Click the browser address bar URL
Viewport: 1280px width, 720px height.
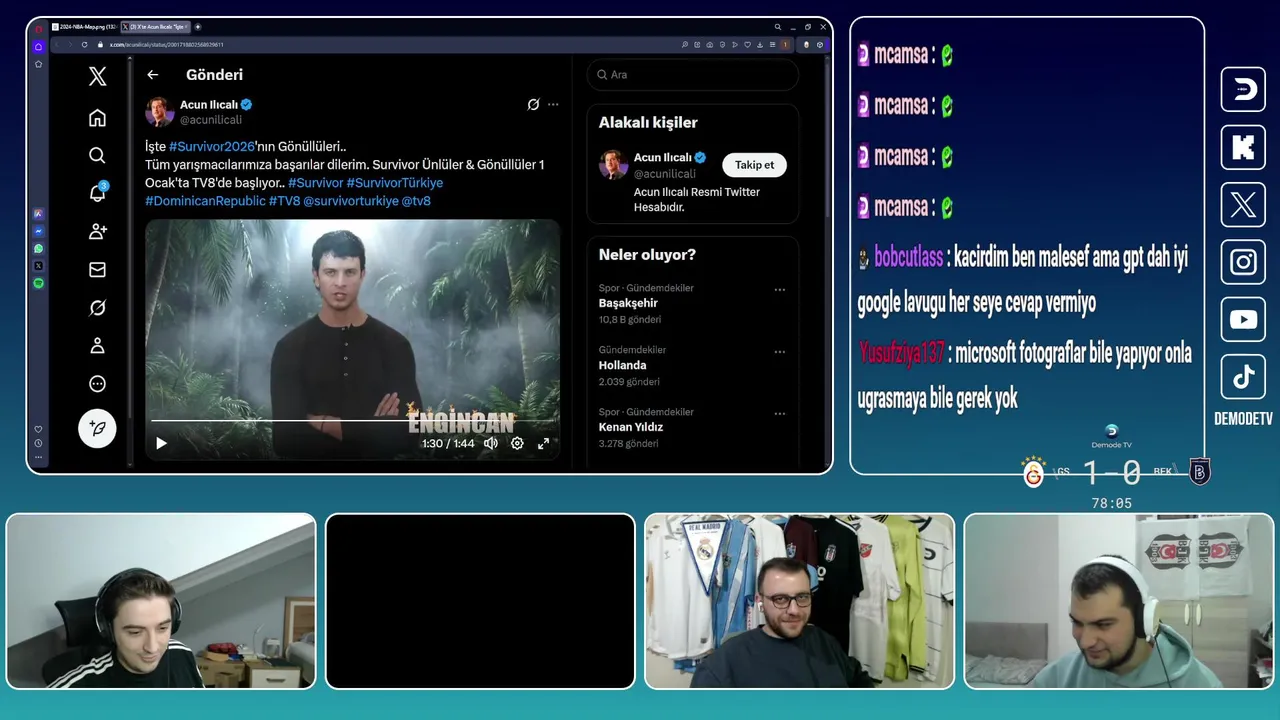point(166,45)
